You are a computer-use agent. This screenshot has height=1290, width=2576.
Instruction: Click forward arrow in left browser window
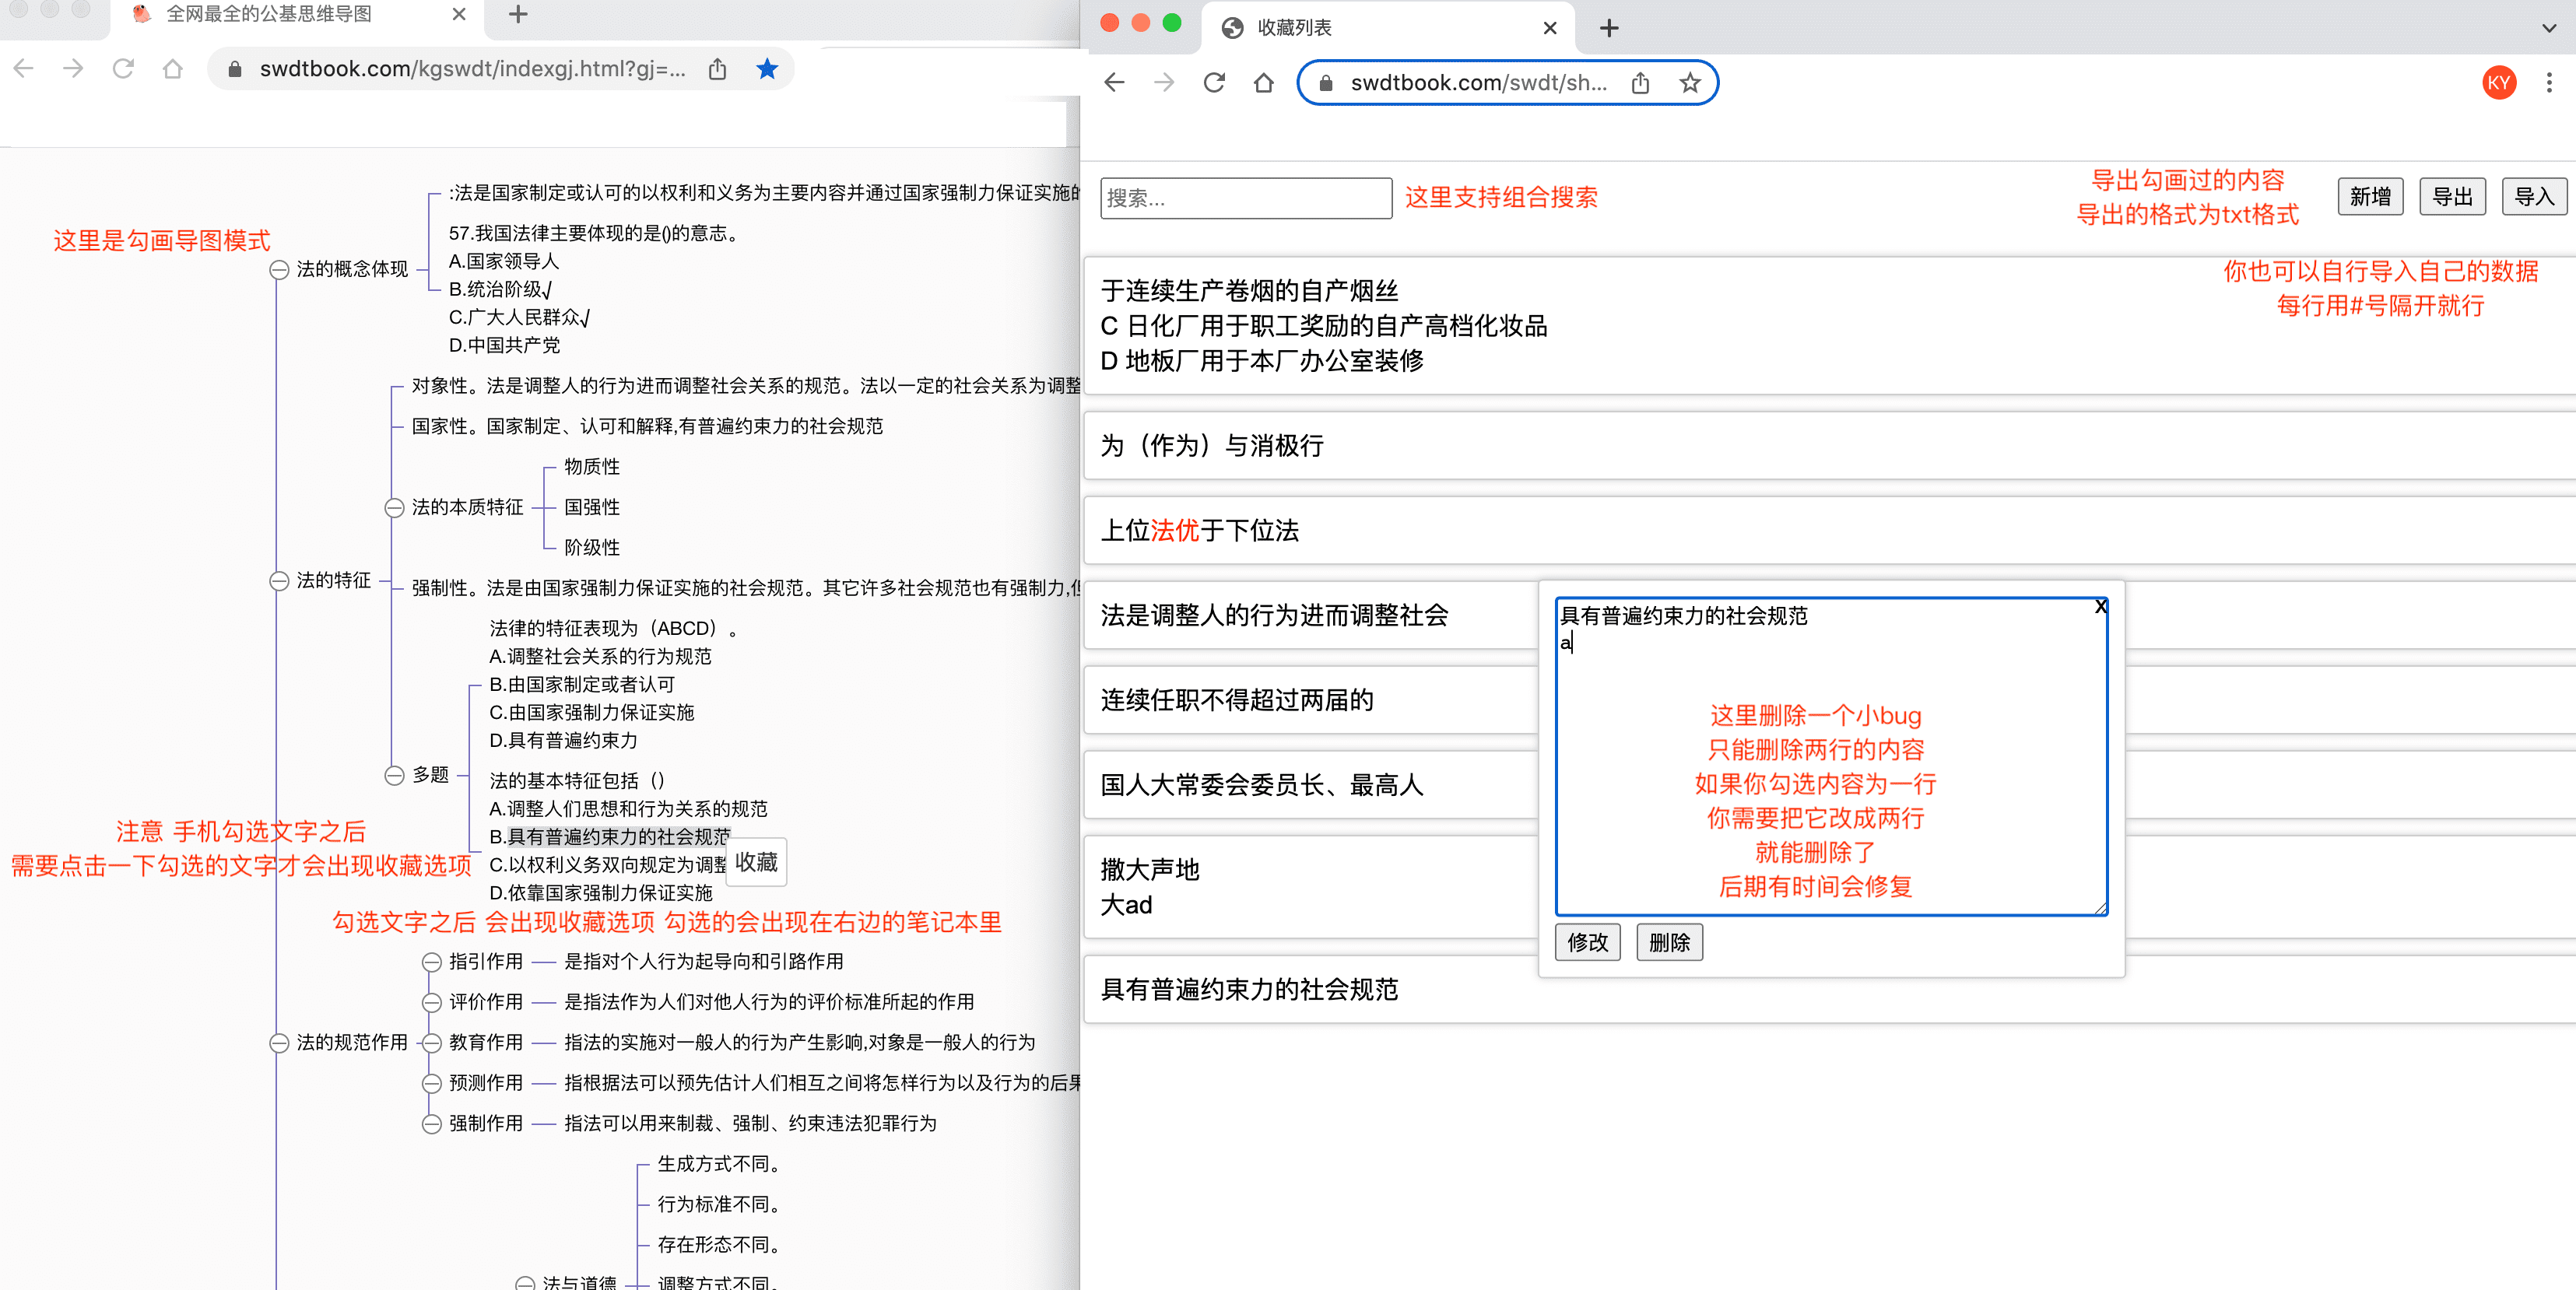[73, 68]
